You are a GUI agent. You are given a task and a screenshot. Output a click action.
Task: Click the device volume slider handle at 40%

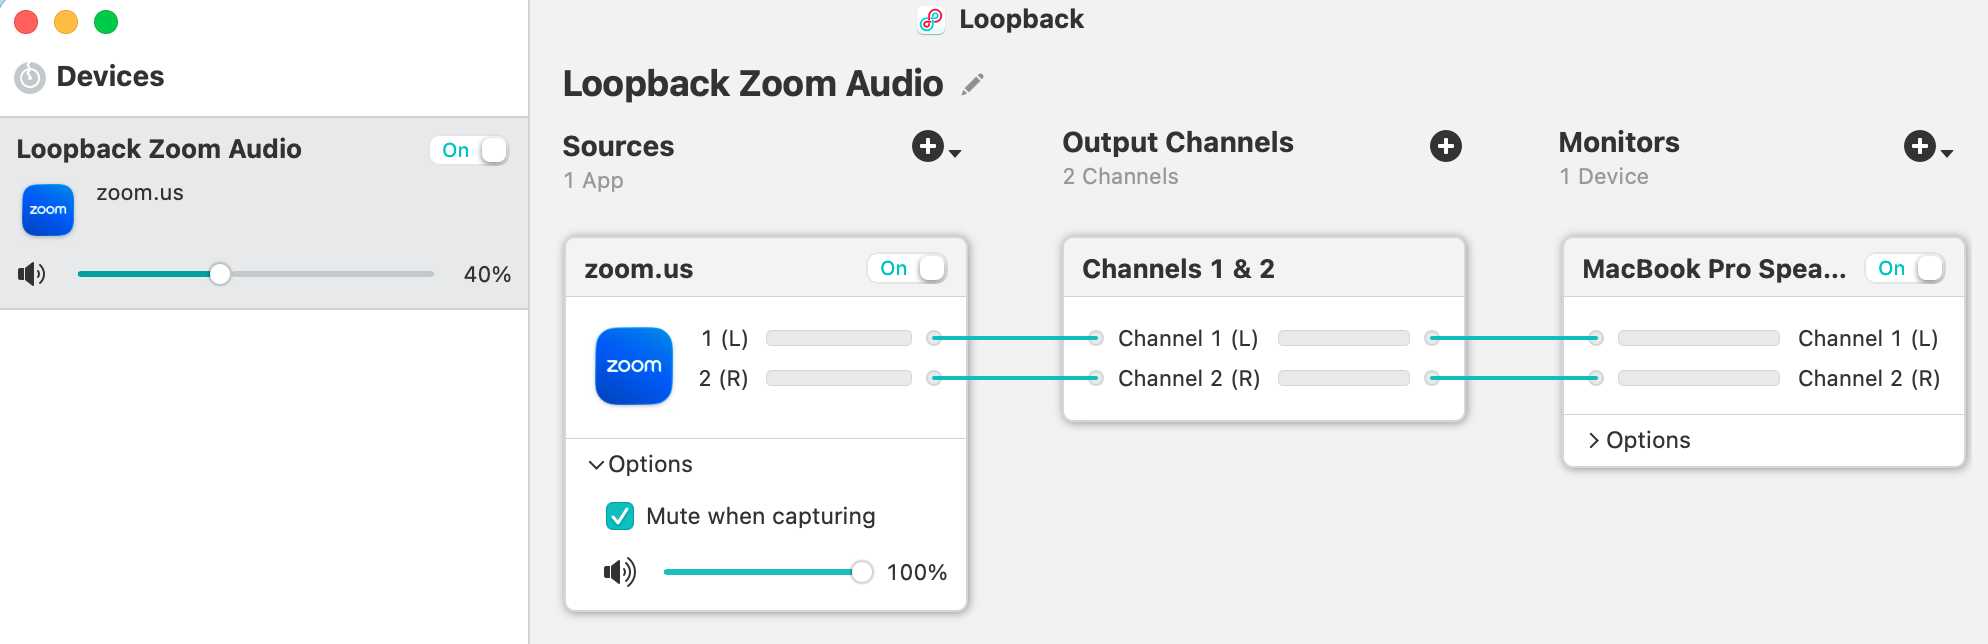point(220,274)
